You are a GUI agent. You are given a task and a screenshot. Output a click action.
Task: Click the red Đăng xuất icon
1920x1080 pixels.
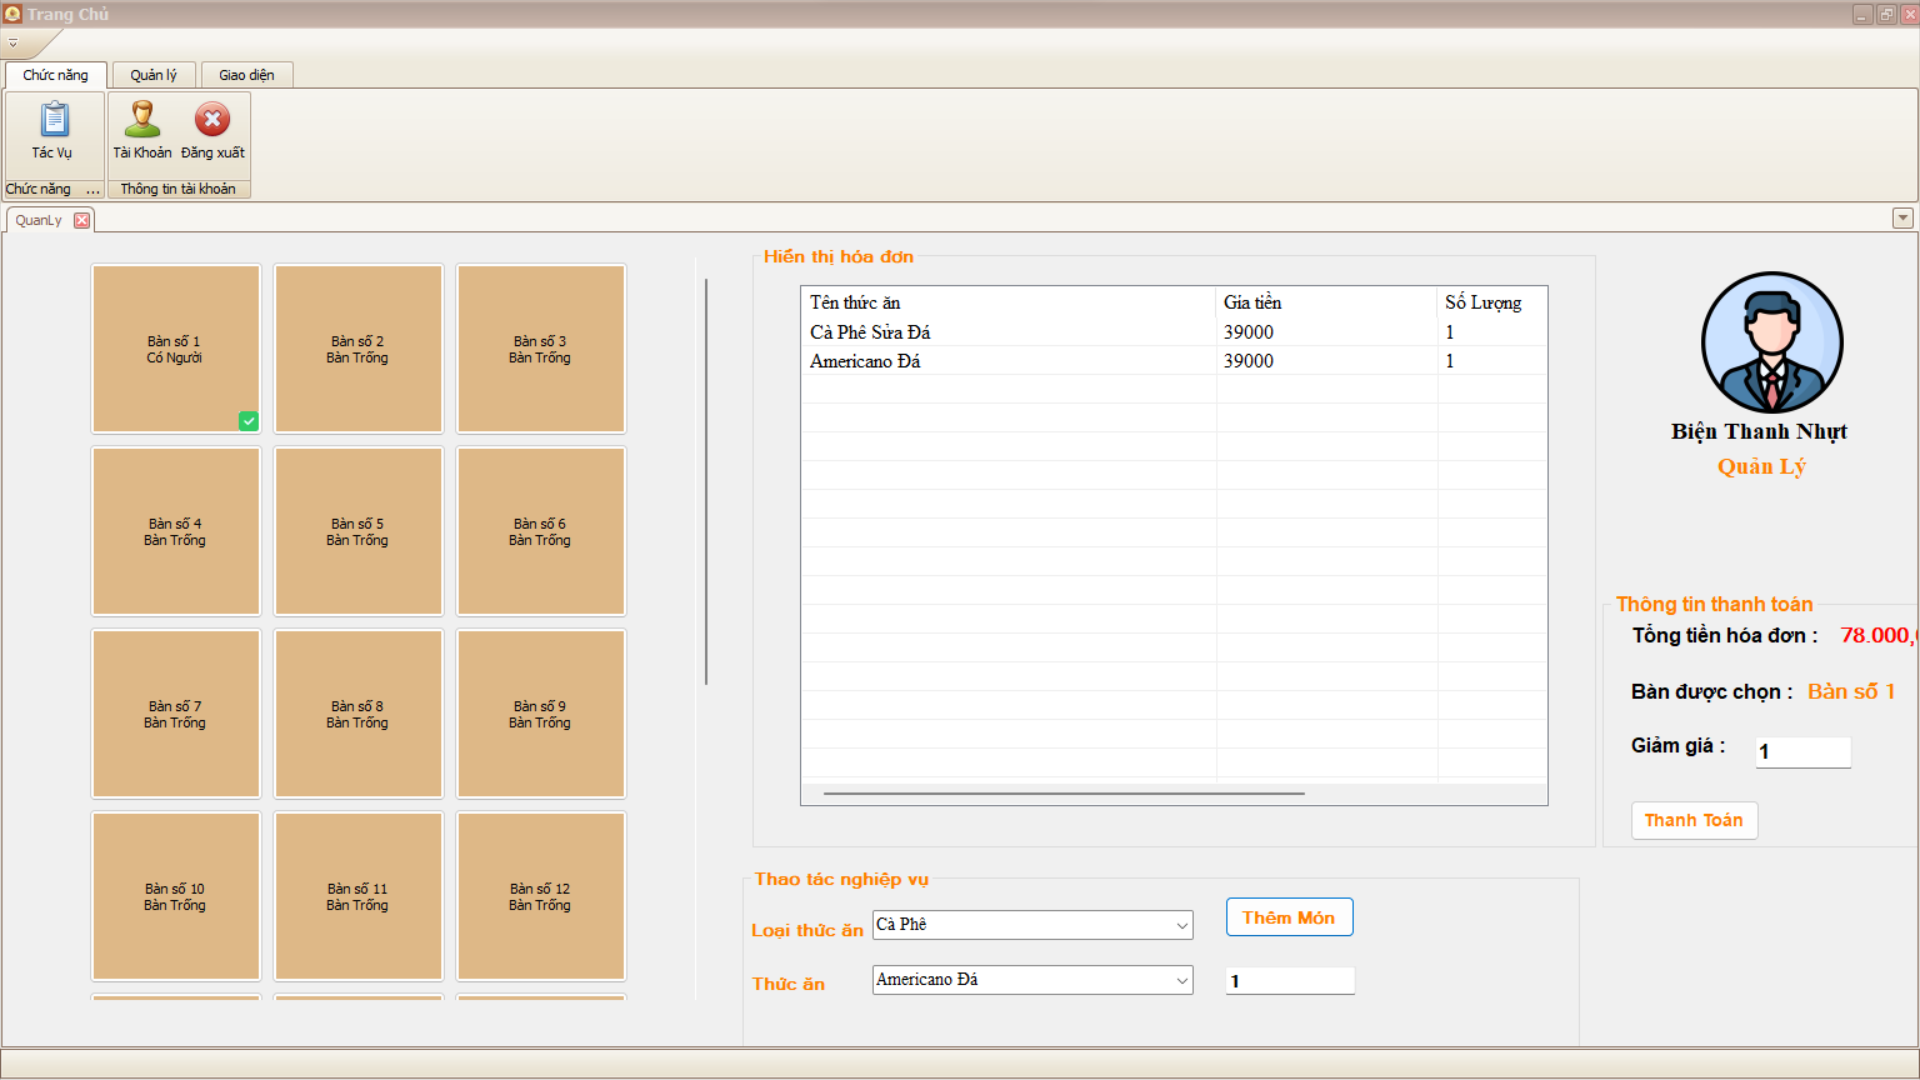click(x=212, y=120)
